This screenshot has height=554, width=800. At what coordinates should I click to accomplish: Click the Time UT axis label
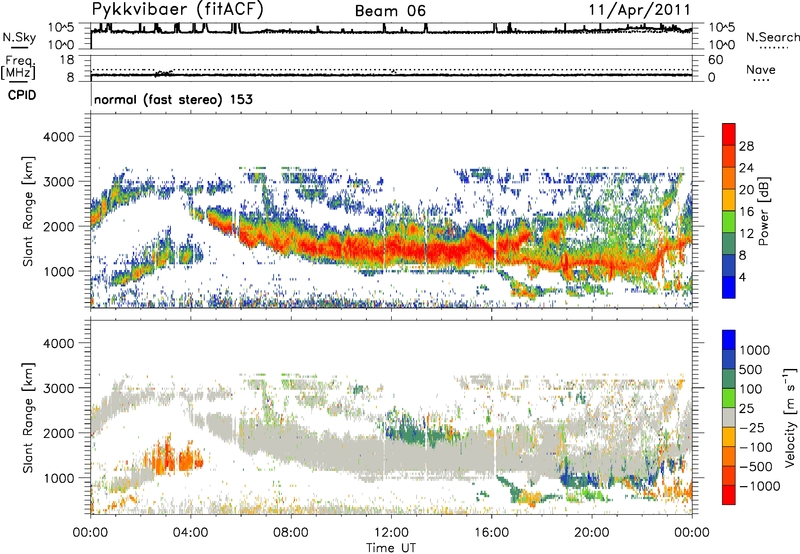point(391,548)
